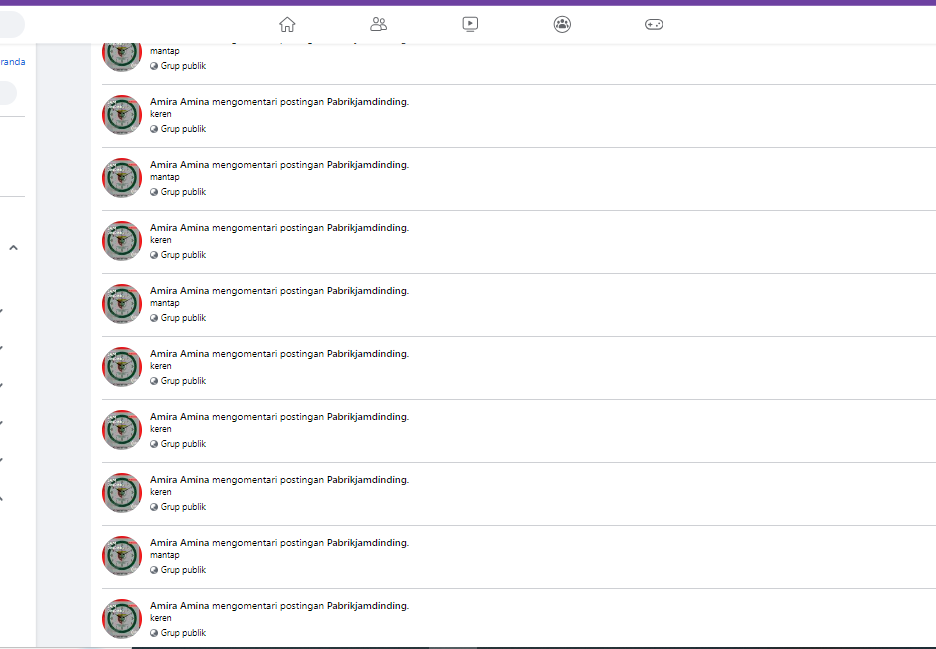
Task: Open Pabrikjamdinding link in the first full entry
Action: [x=367, y=102]
